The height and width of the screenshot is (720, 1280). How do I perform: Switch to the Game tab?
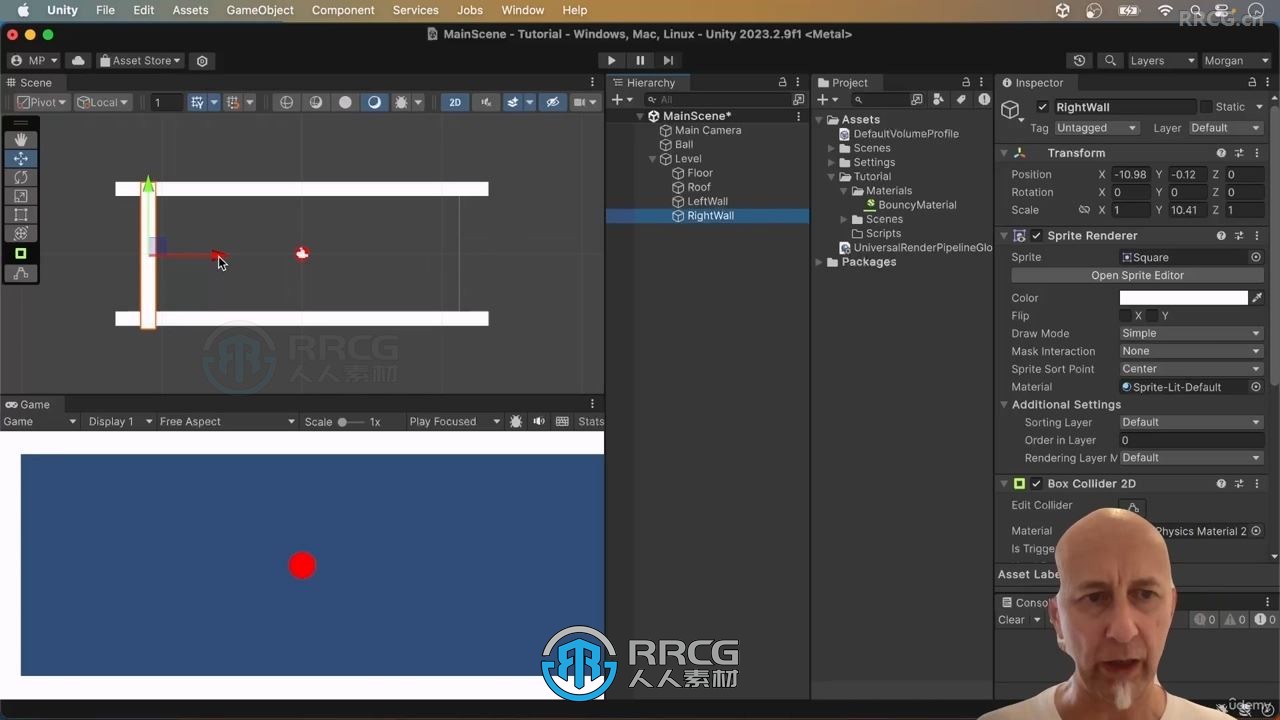click(x=27, y=405)
